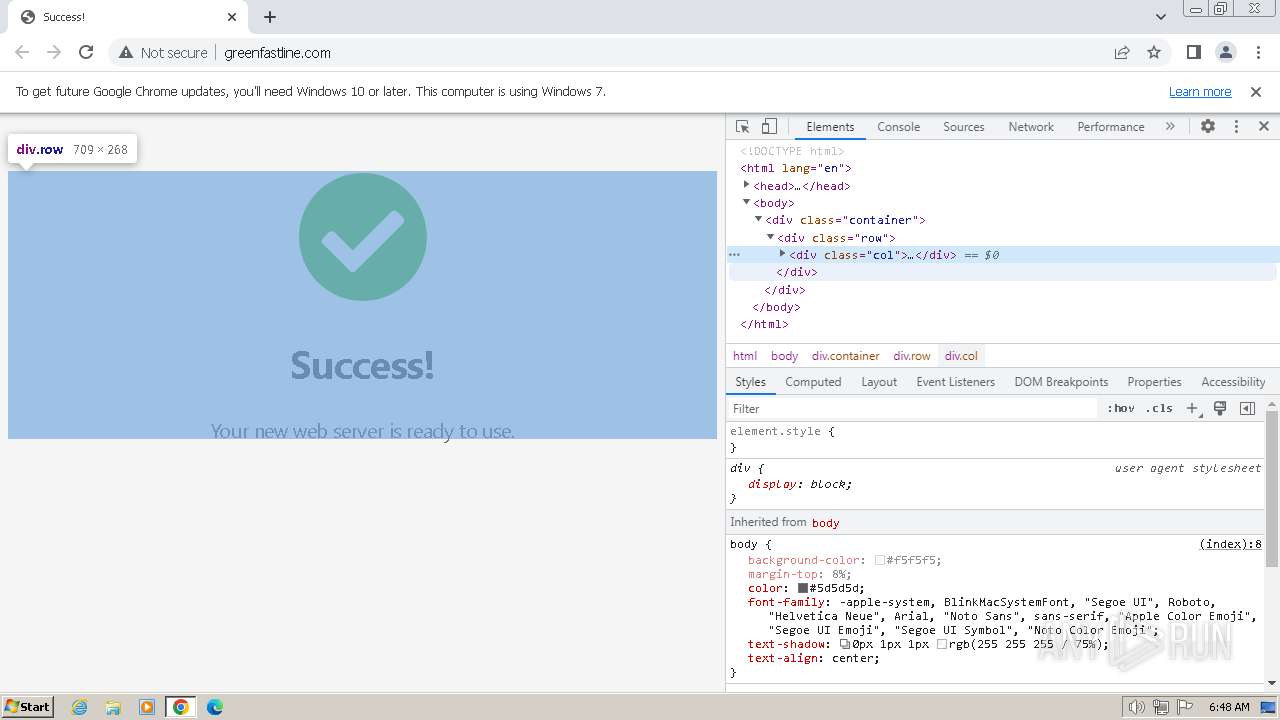Open the tab search dropdown arrow
This screenshot has width=1280, height=720.
point(1160,16)
